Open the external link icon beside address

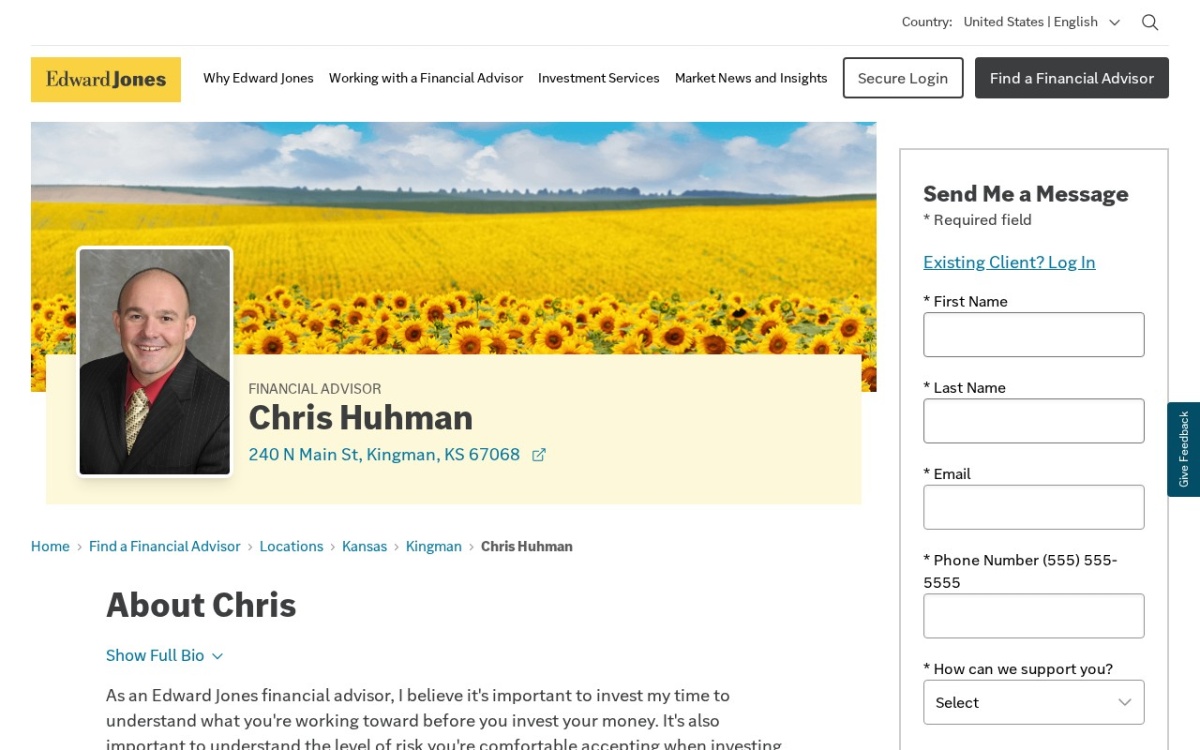tap(539, 455)
